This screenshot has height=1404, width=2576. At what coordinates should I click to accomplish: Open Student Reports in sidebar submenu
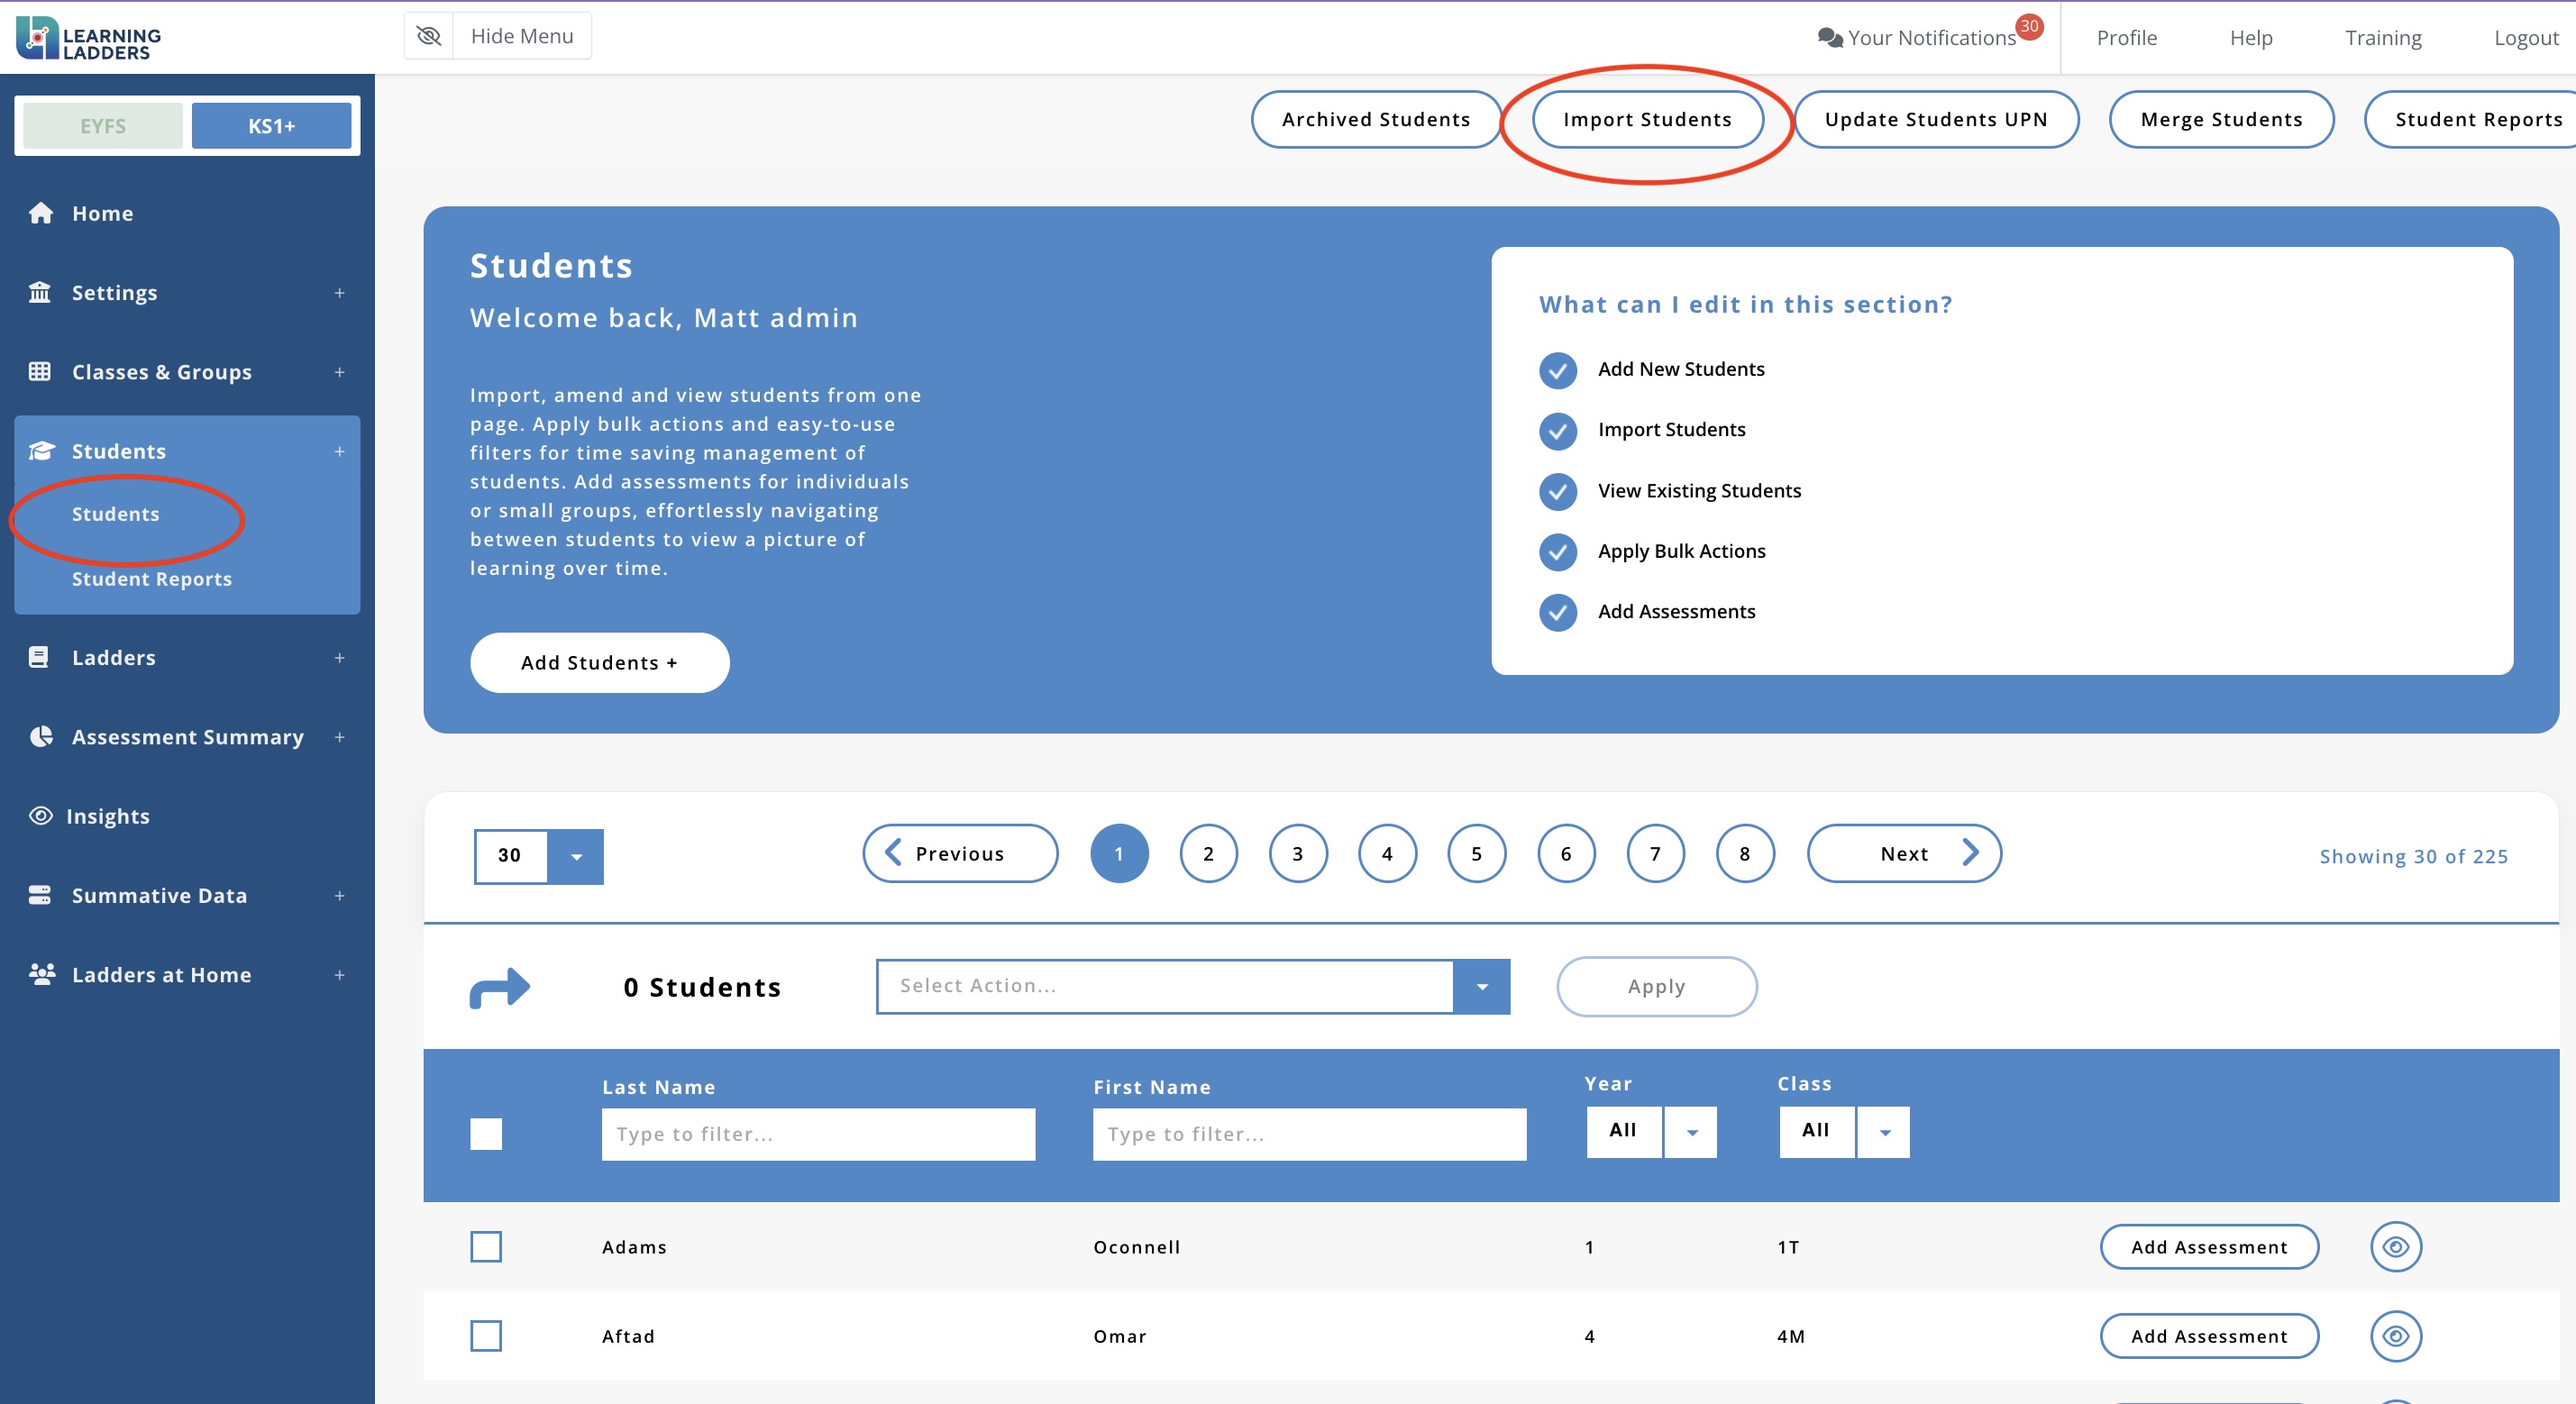[x=151, y=579]
